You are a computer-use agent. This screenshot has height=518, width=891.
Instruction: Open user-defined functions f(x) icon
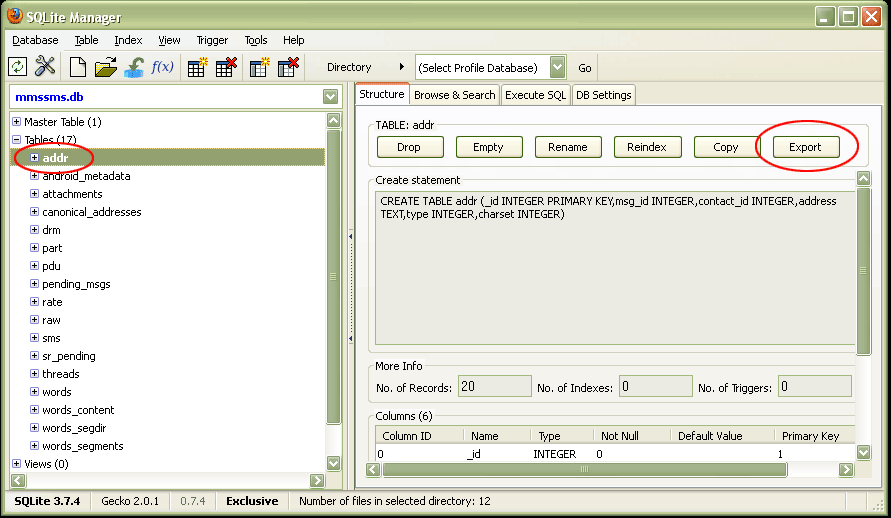(x=162, y=67)
